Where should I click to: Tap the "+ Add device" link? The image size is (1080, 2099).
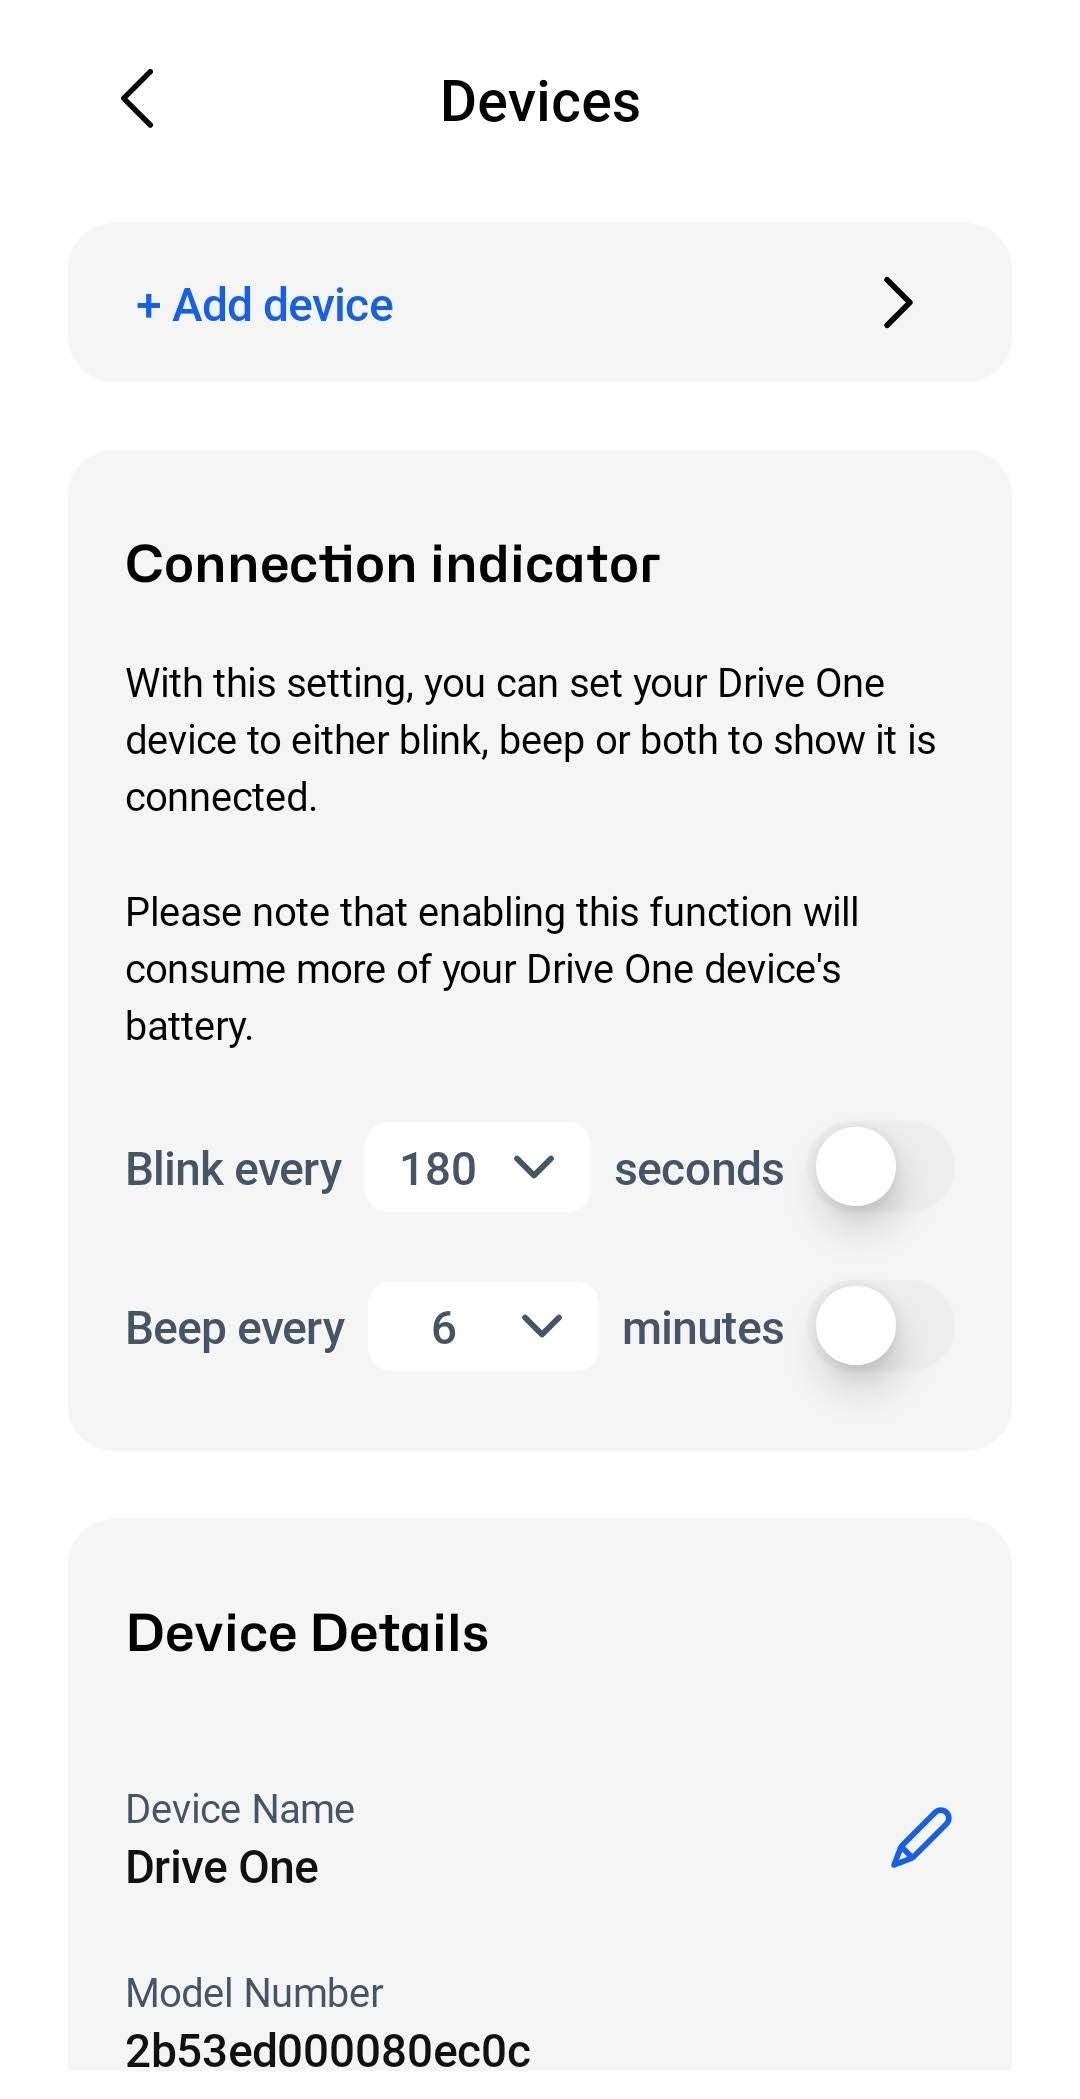pos(265,305)
